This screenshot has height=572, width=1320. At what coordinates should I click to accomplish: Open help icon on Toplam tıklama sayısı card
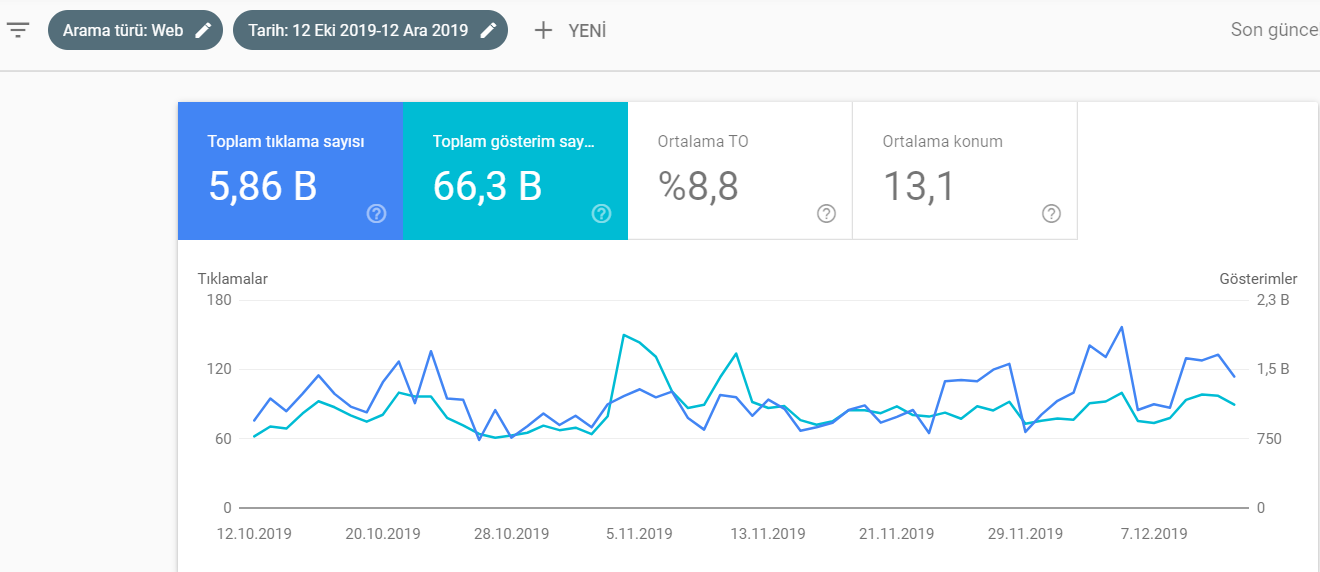(377, 213)
